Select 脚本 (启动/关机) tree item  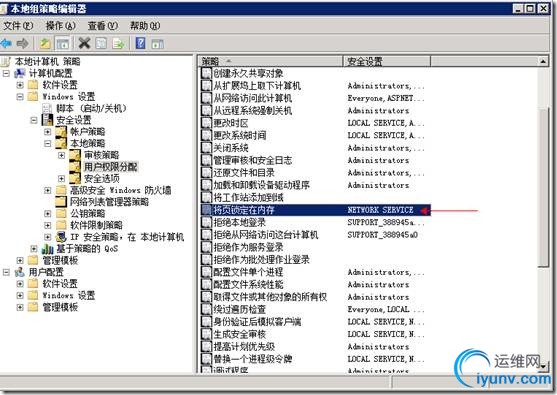click(91, 108)
